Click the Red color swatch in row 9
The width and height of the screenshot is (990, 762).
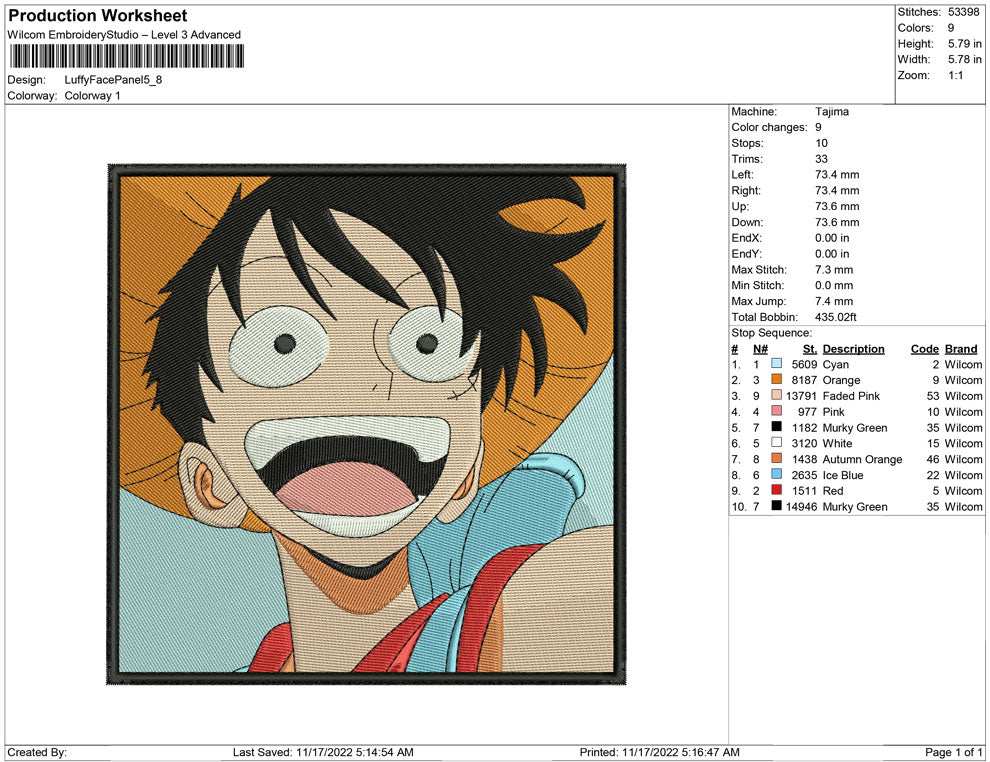(x=777, y=490)
